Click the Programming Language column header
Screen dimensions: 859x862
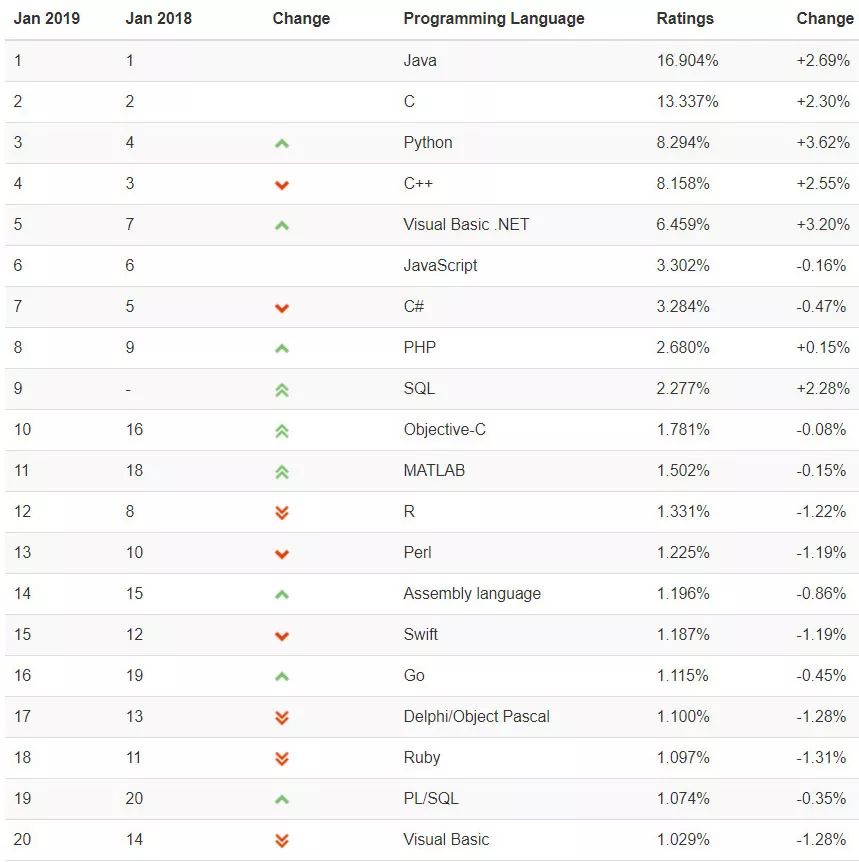pos(494,18)
